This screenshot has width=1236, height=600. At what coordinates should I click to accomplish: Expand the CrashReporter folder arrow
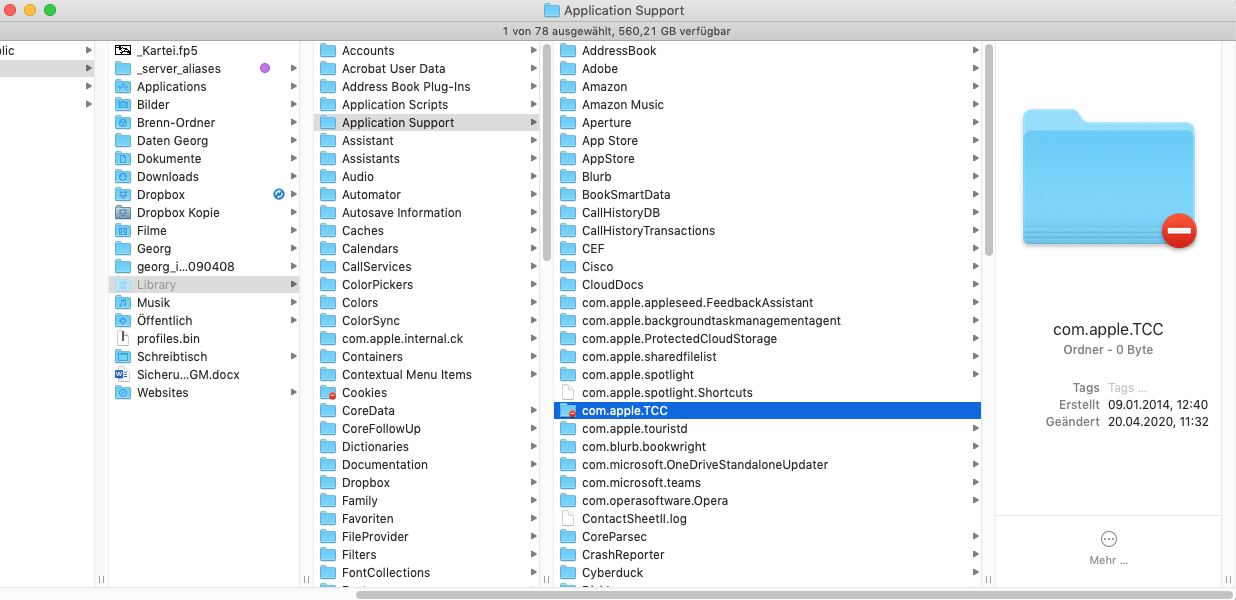pyautogui.click(x=975, y=554)
